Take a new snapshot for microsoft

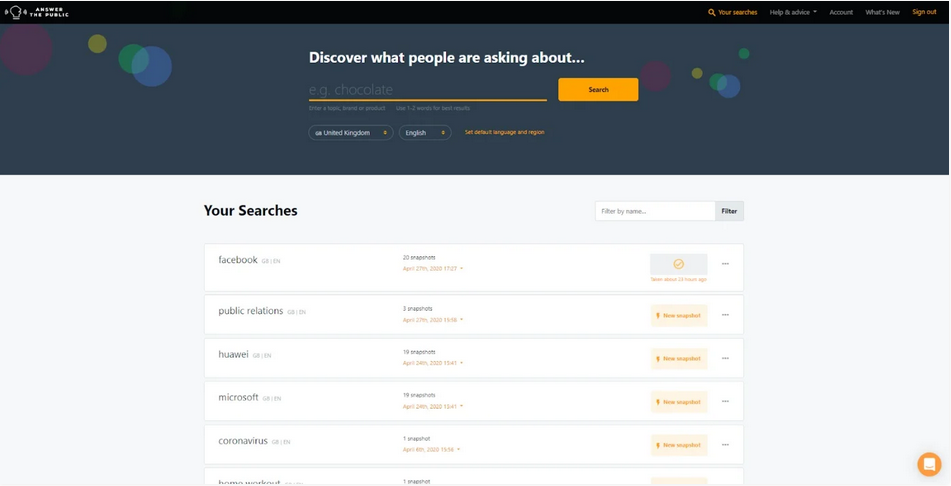click(x=679, y=402)
